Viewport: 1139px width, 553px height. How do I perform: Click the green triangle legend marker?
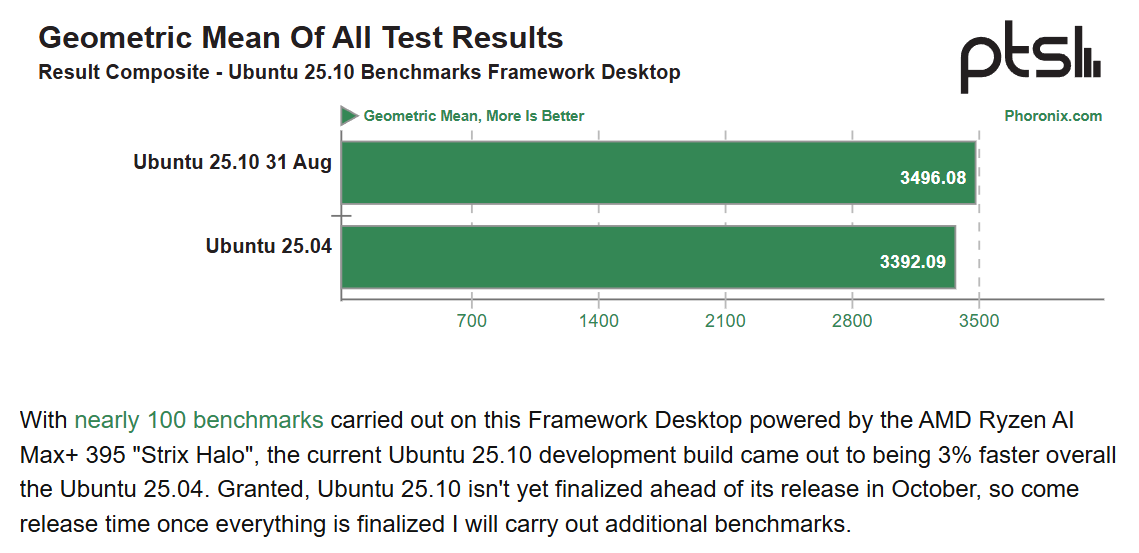[349, 116]
